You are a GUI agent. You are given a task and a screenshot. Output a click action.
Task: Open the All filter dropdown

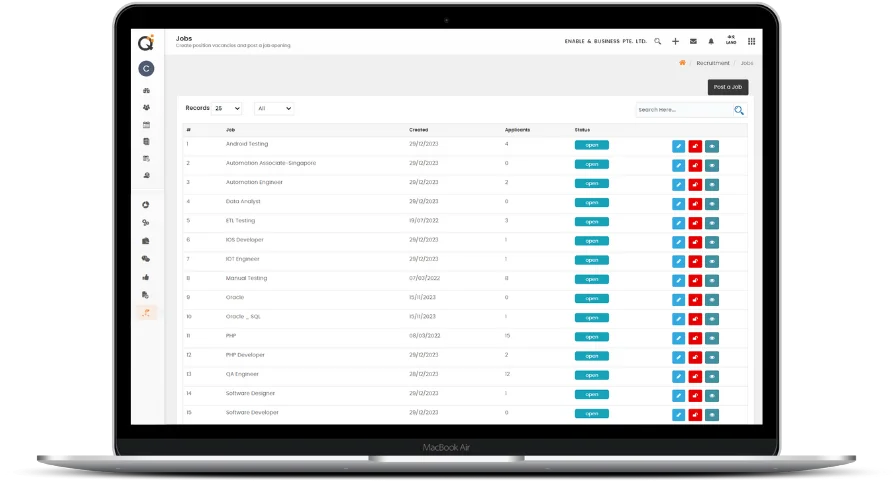coord(274,108)
